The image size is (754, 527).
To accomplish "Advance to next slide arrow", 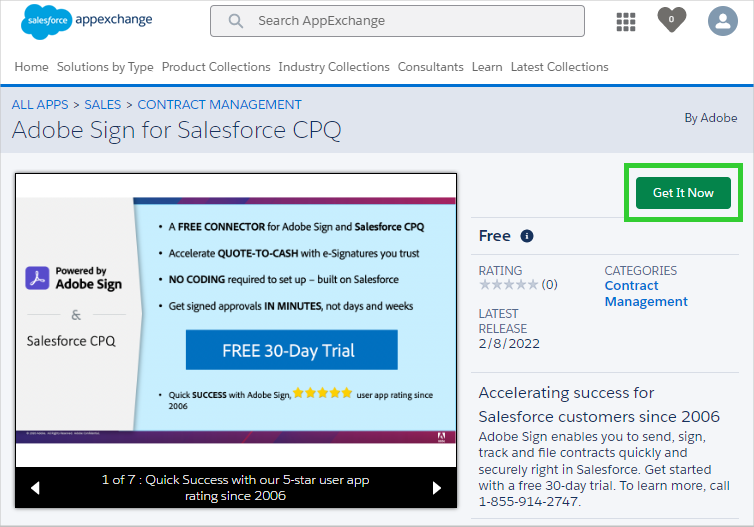I will pos(436,488).
